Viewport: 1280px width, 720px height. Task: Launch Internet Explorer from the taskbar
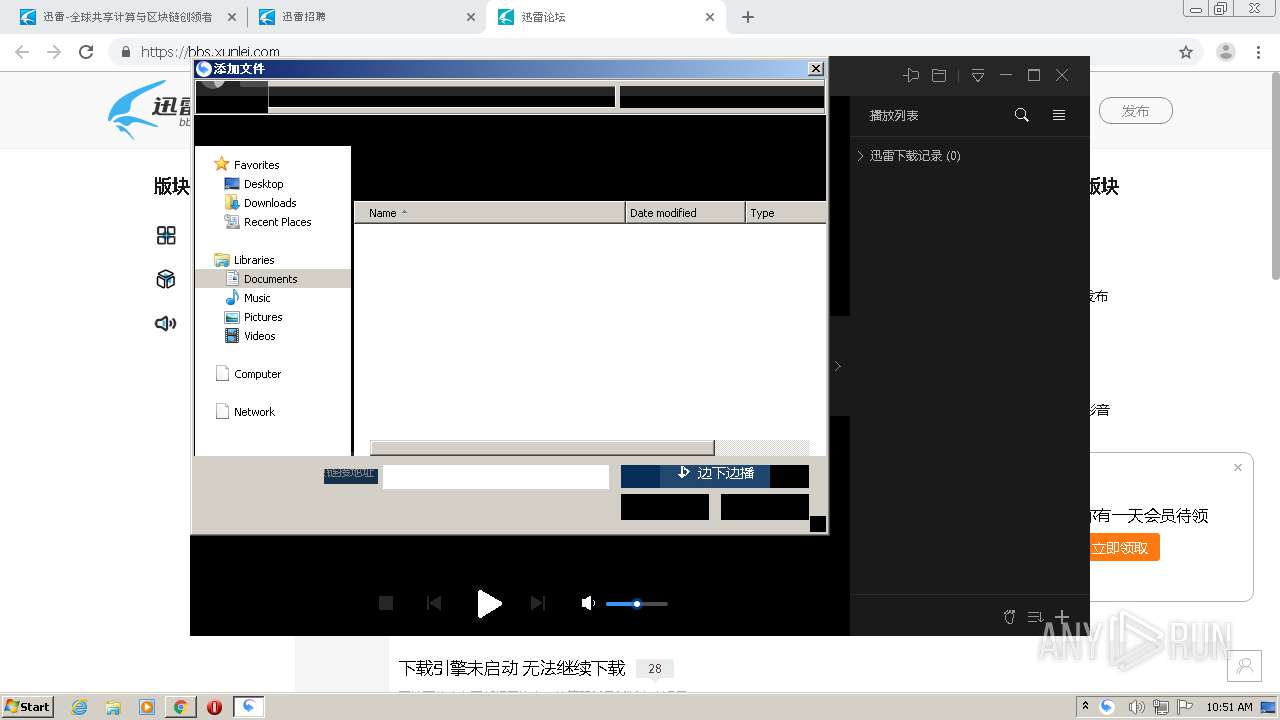click(x=79, y=707)
